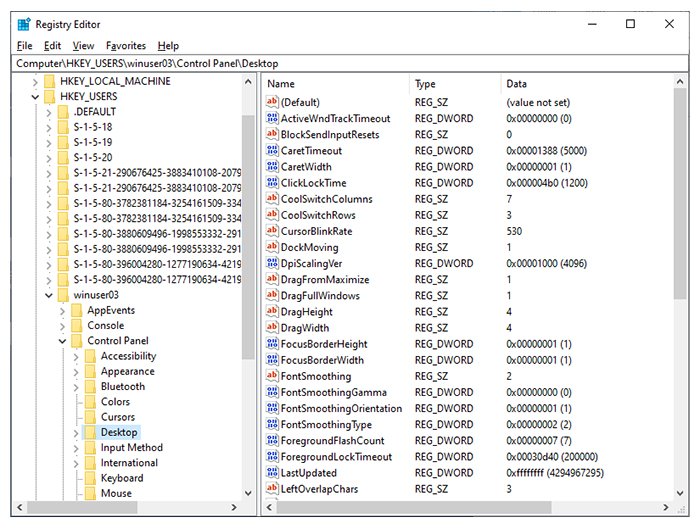Collapse the HKEY_USERS tree node

[x=35, y=96]
